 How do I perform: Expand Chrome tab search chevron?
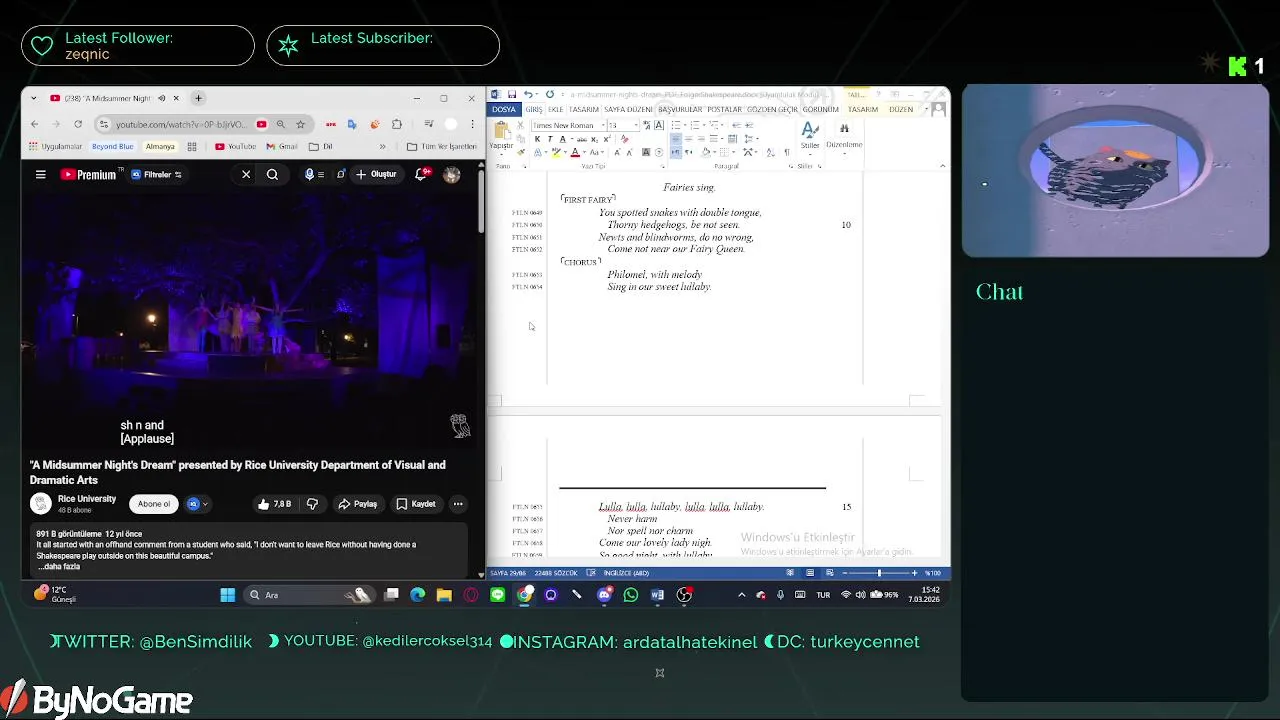pyautogui.click(x=34, y=98)
